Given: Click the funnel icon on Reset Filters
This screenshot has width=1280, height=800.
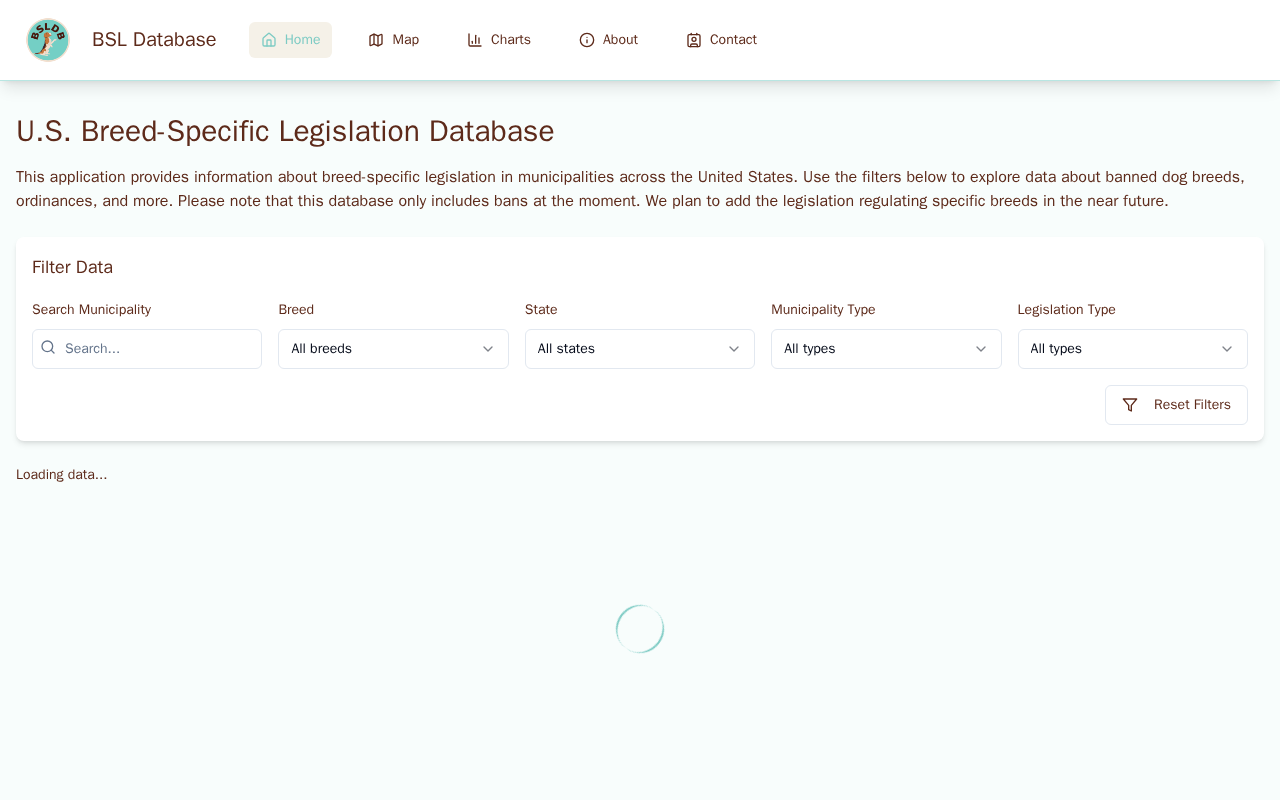Looking at the screenshot, I should [1130, 405].
